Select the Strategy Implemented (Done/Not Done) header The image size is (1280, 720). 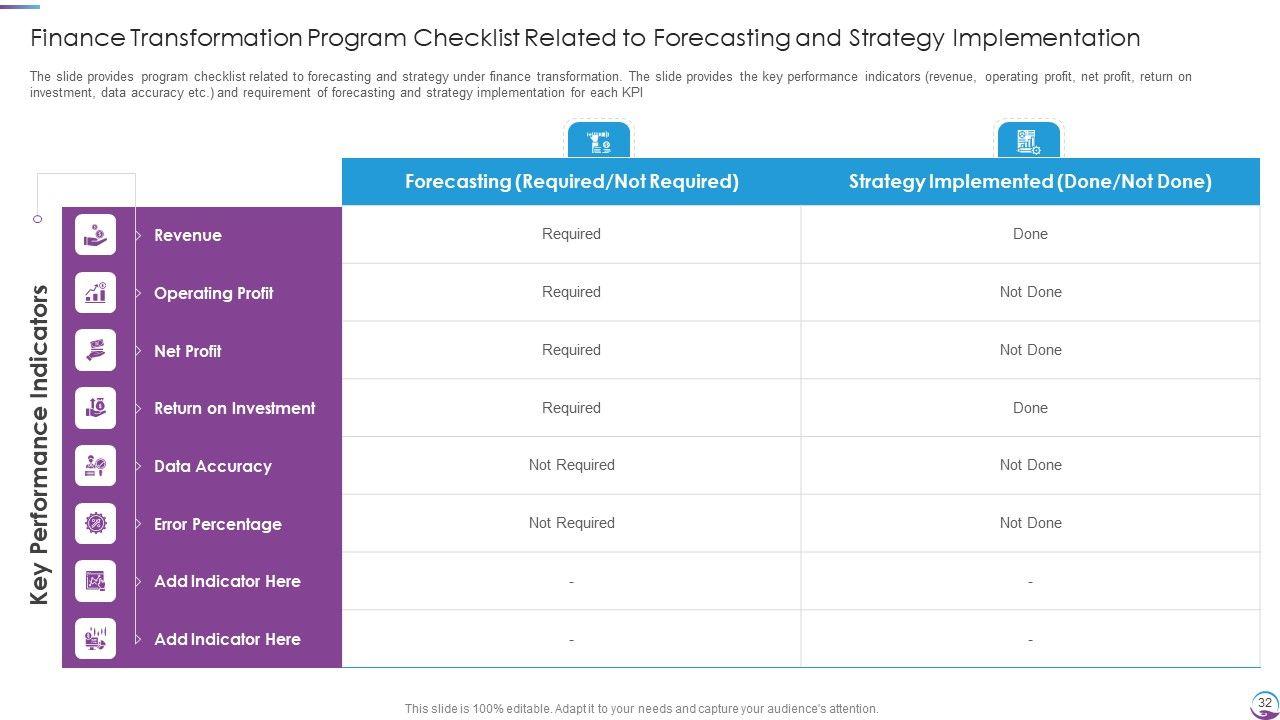coord(1030,181)
